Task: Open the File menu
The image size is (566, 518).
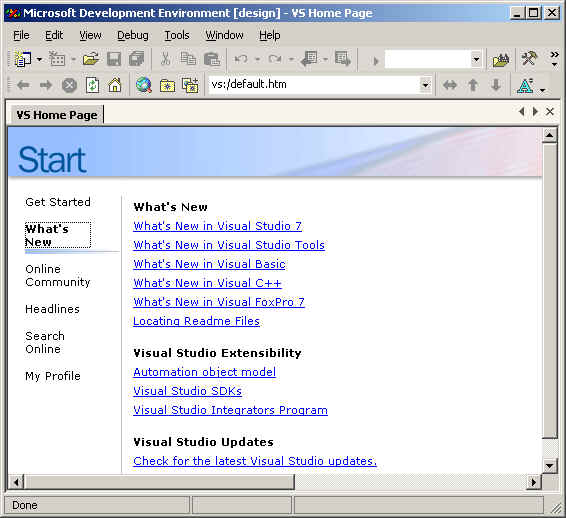Action: click(21, 35)
